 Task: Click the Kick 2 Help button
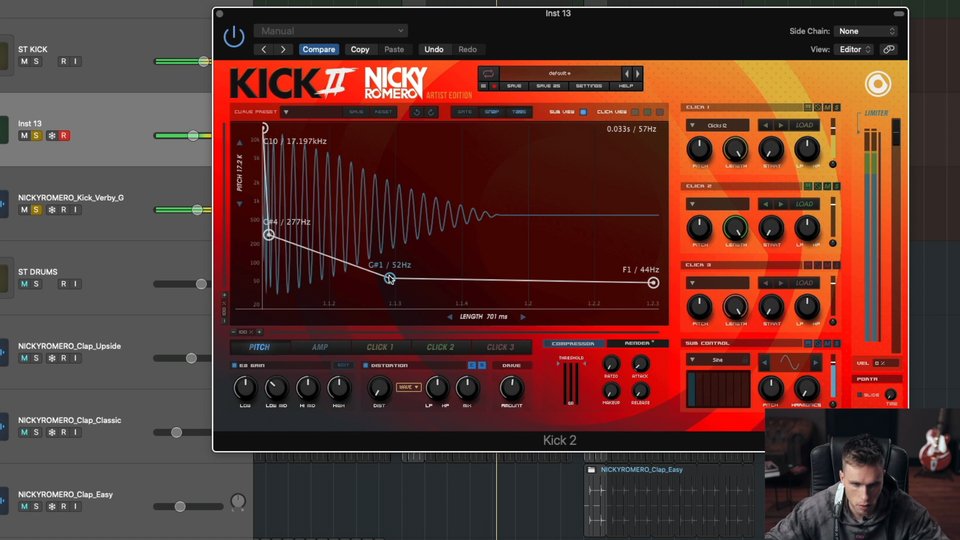click(x=626, y=86)
